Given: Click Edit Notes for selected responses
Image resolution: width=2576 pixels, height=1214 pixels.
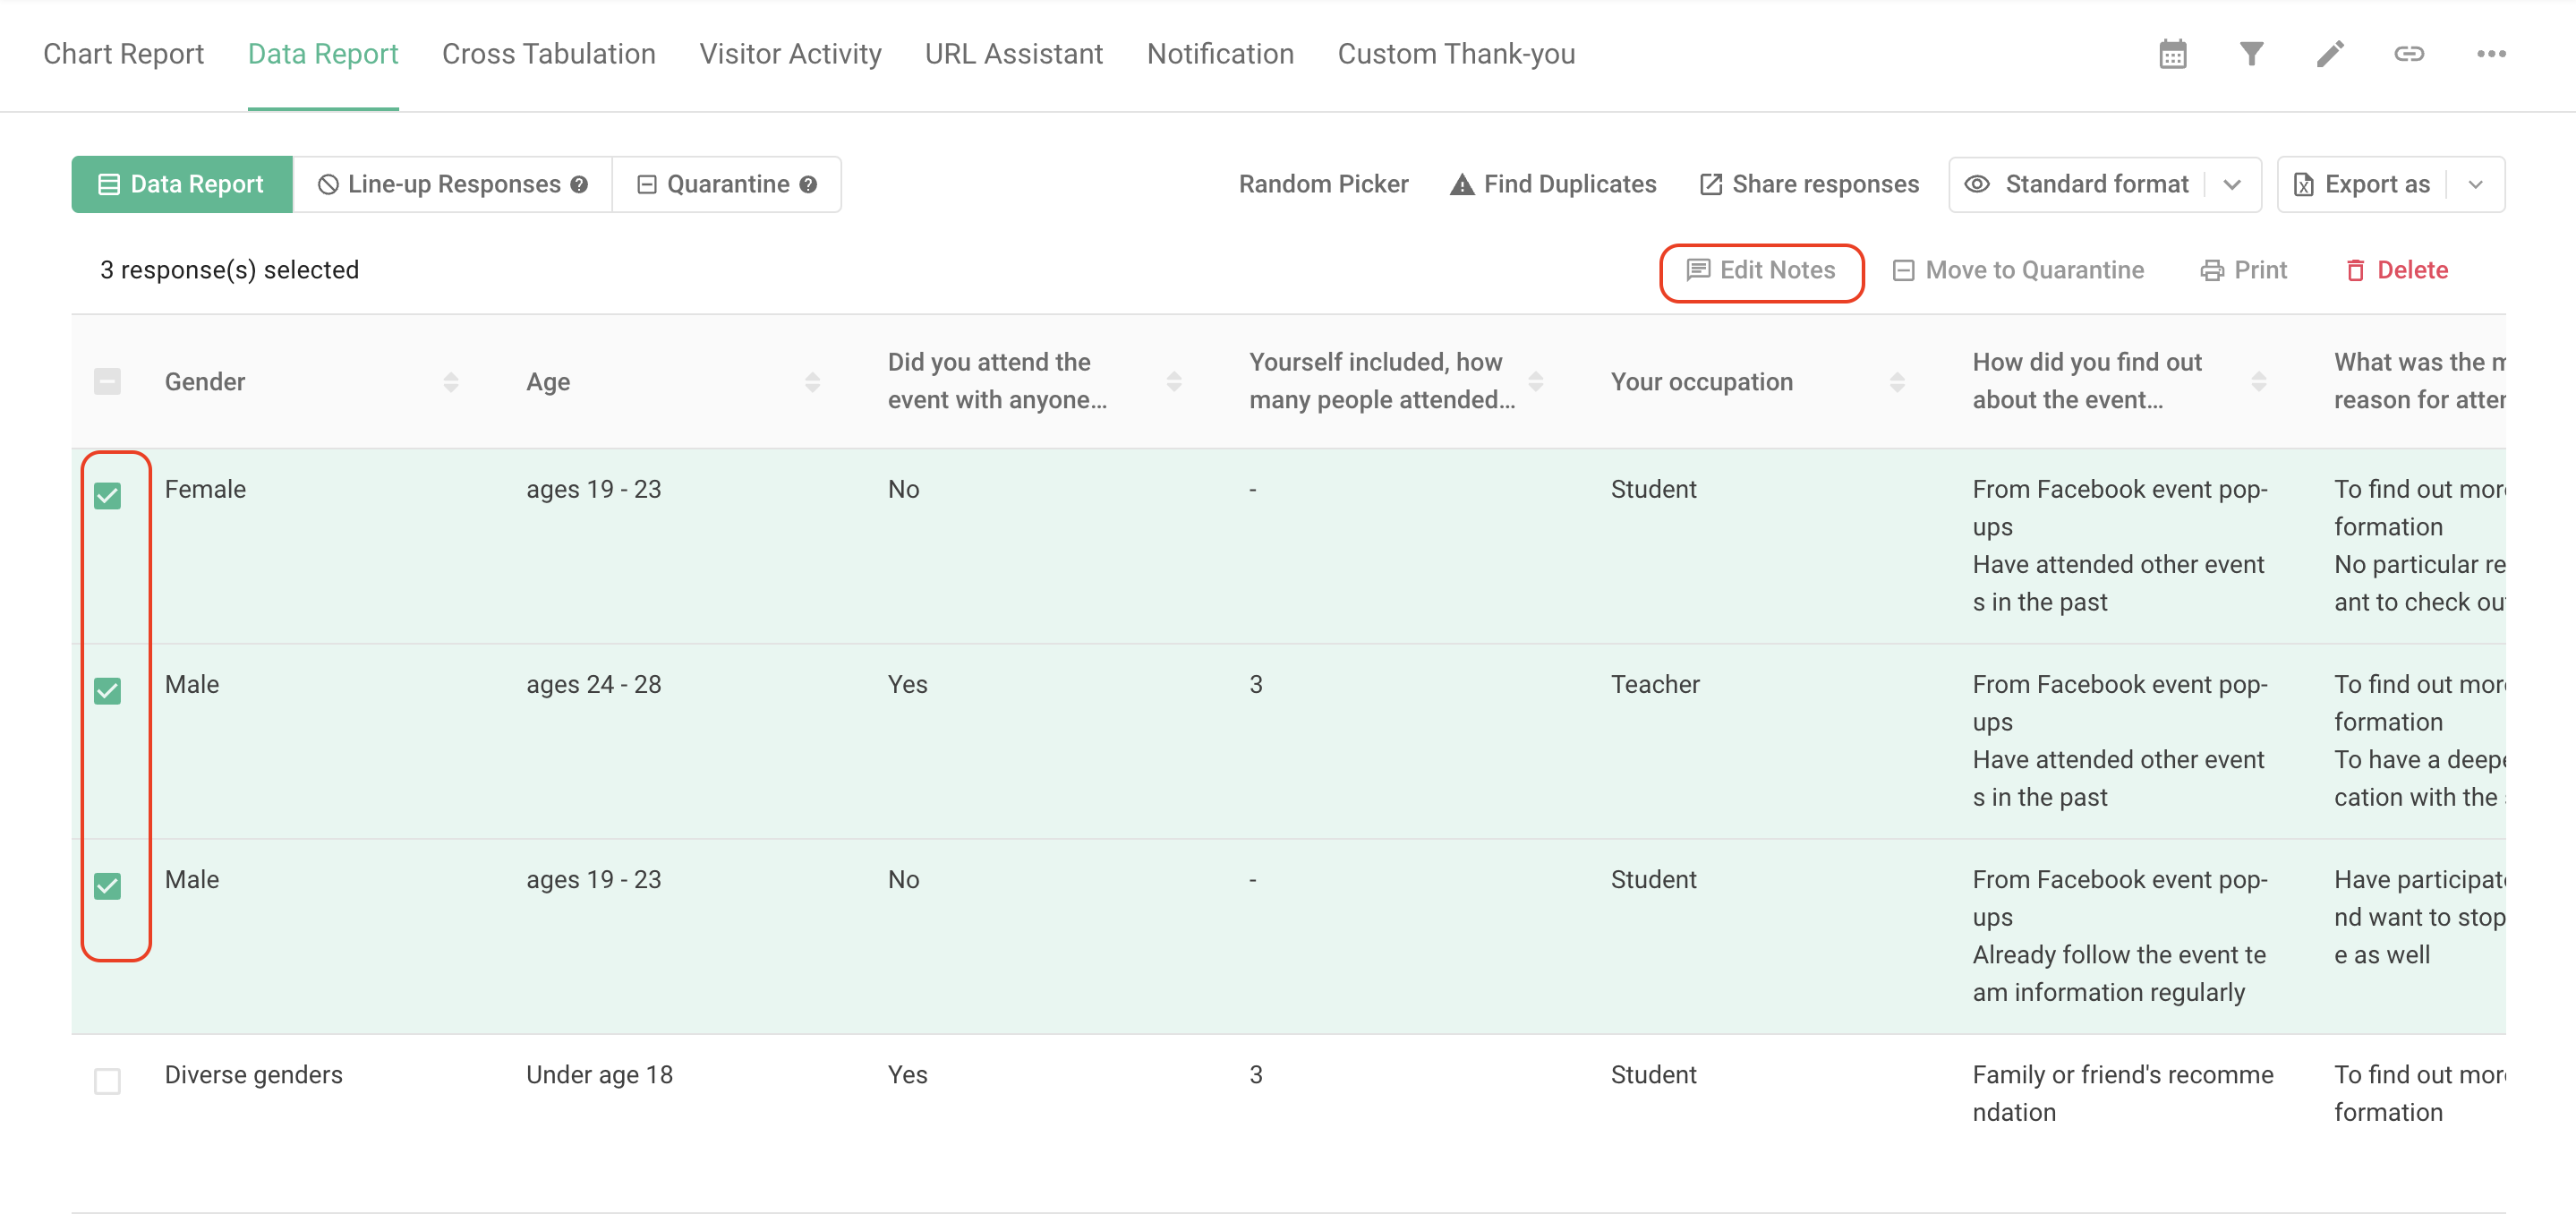Looking at the screenshot, I should [x=1761, y=271].
